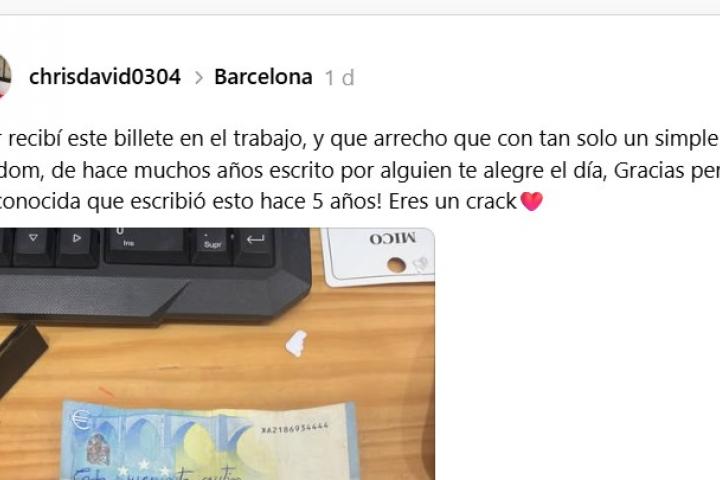Click the down-arrow key on keyboard

pyautogui.click(x=33, y=238)
